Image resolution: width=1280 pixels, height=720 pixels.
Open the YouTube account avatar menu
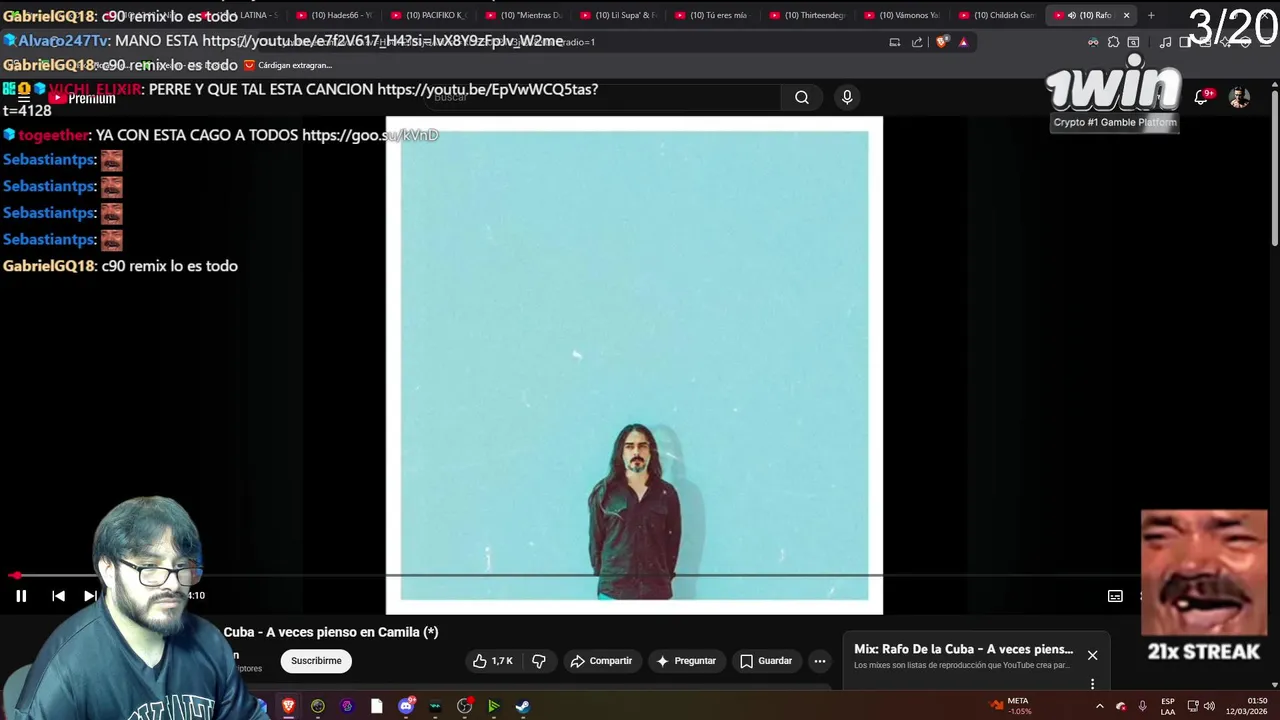click(1239, 97)
